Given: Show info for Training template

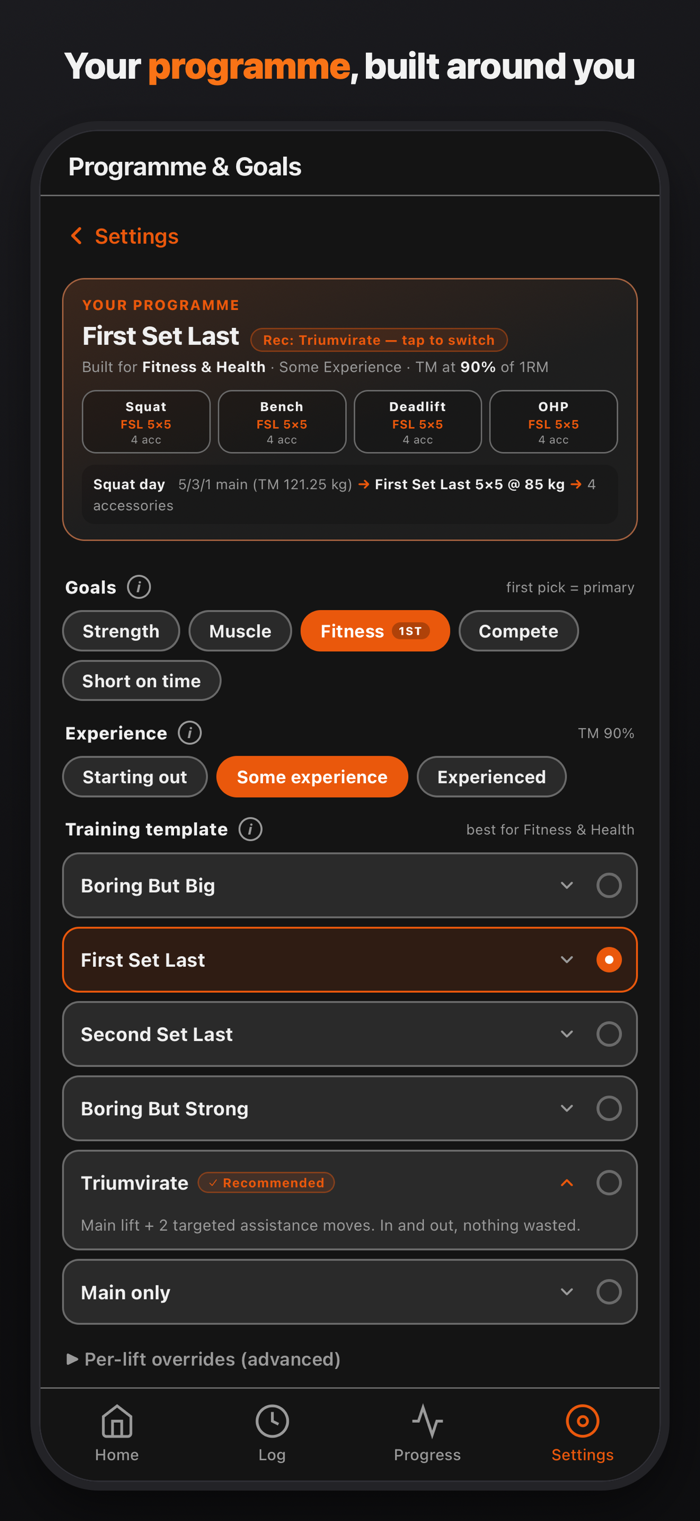Looking at the screenshot, I should pyautogui.click(x=251, y=829).
